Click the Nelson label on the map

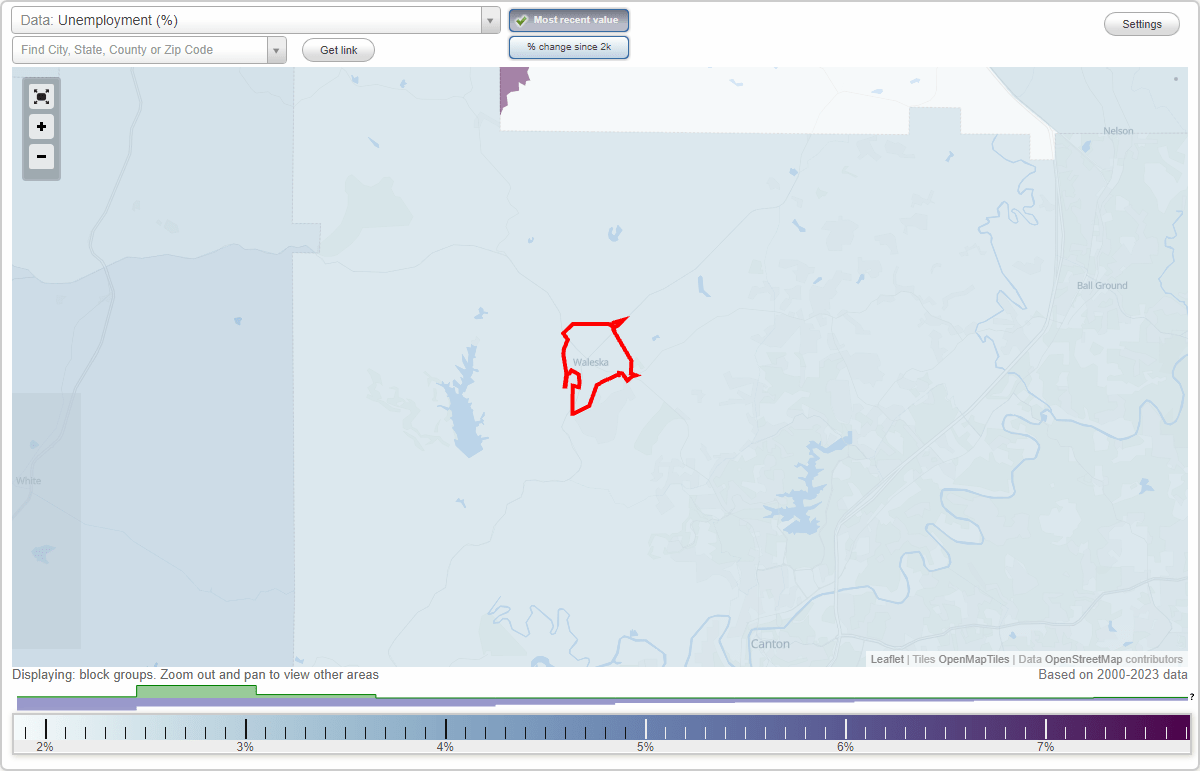pos(1119,131)
